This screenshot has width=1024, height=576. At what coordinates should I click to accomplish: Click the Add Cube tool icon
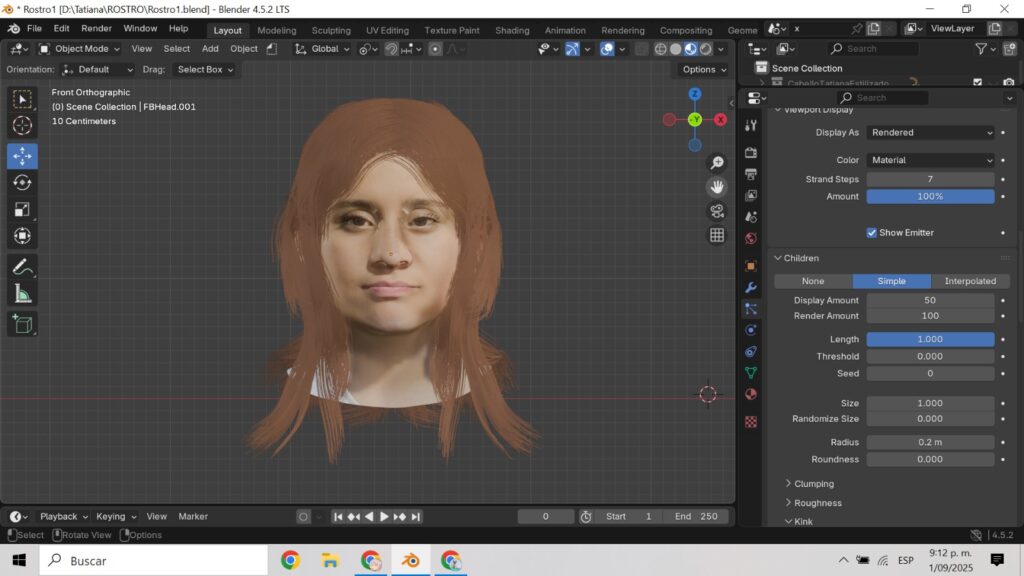coord(23,324)
